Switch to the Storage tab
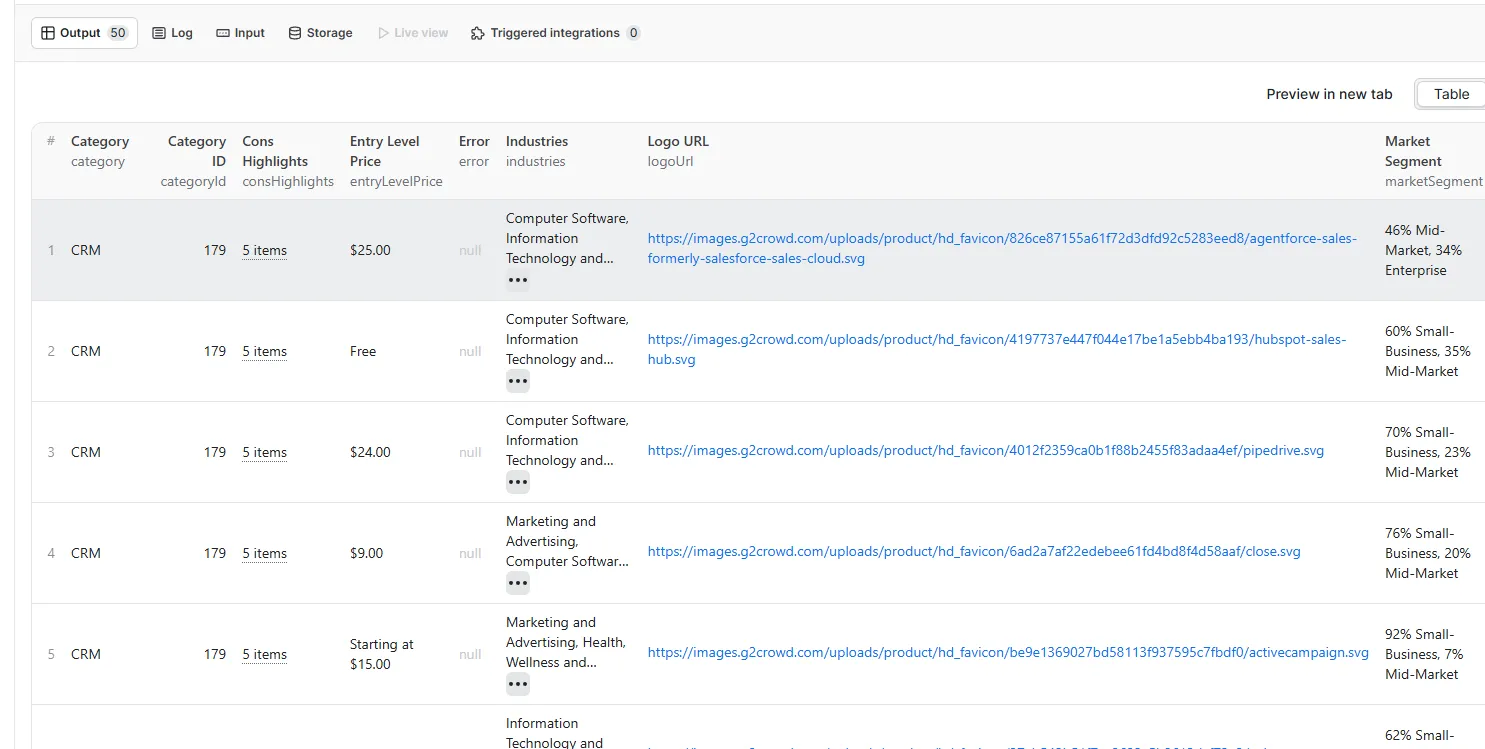The image size is (1485, 749). click(320, 33)
